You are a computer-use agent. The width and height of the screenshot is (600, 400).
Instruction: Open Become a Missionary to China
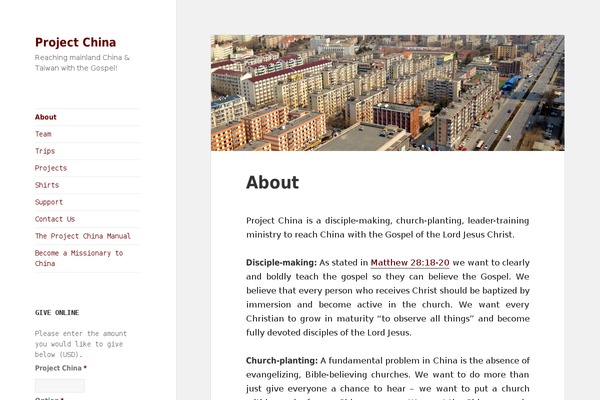(x=79, y=258)
